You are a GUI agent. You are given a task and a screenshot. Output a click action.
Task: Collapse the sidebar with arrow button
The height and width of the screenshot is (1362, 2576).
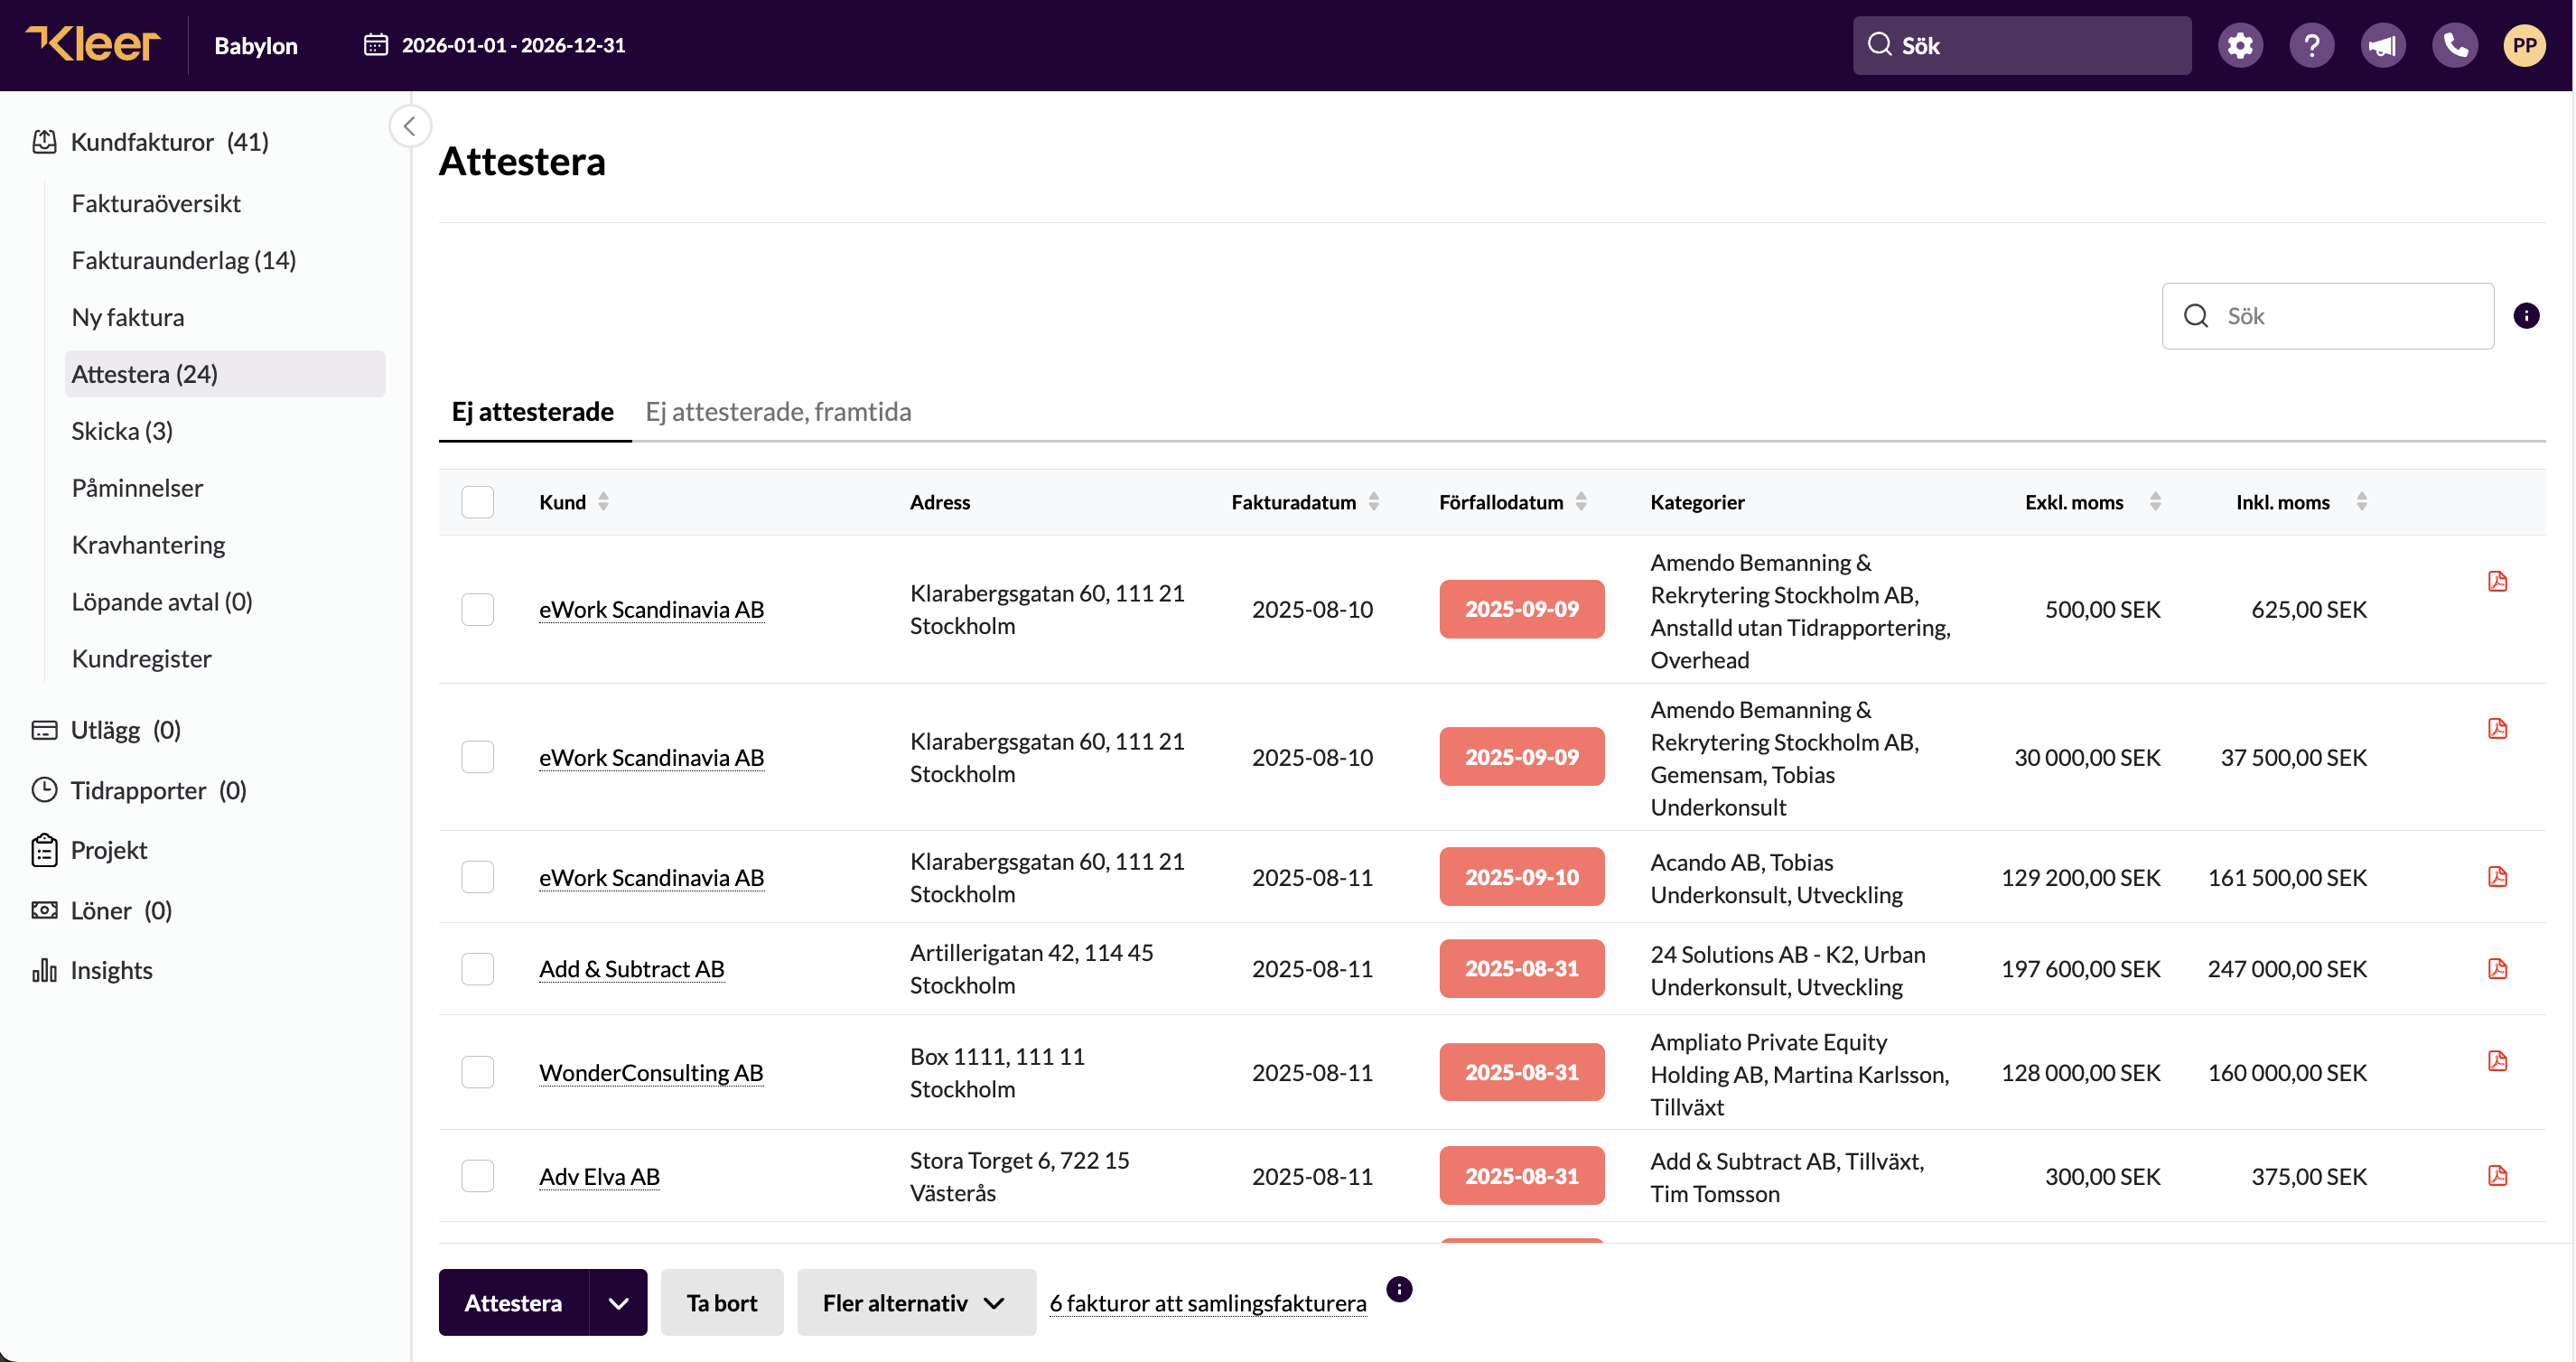409,126
